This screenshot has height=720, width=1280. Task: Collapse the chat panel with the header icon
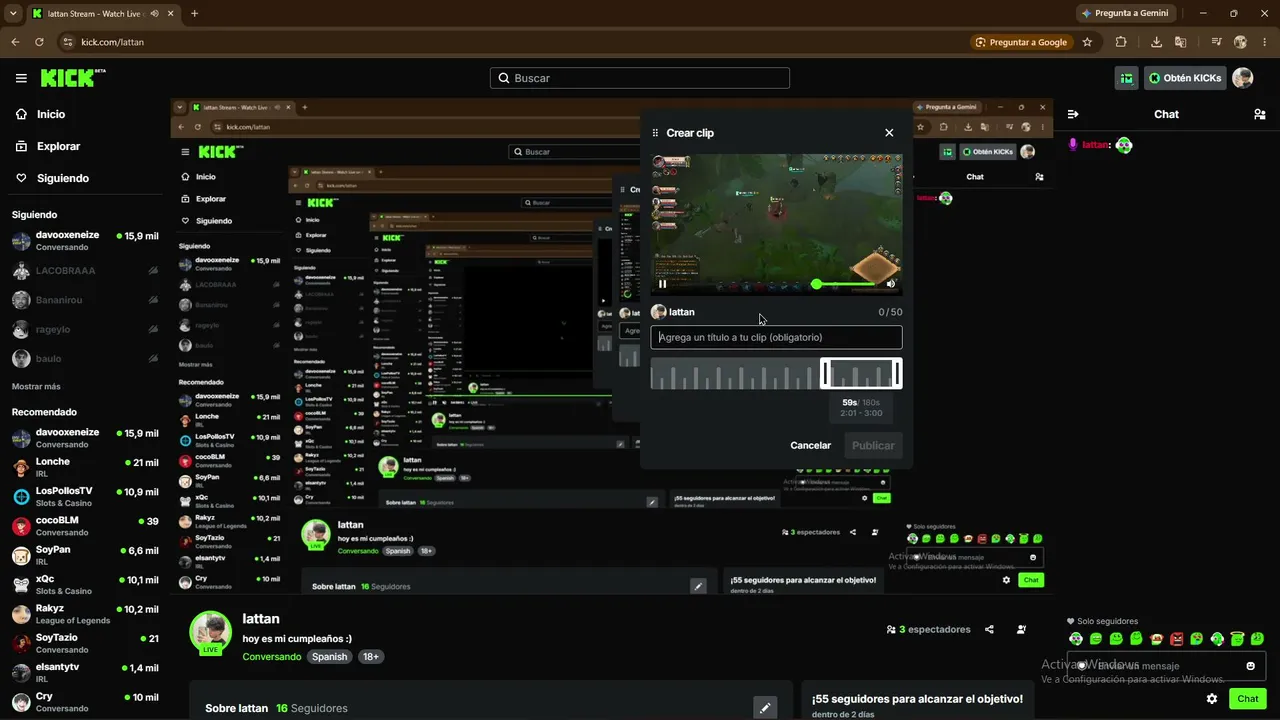point(1073,114)
